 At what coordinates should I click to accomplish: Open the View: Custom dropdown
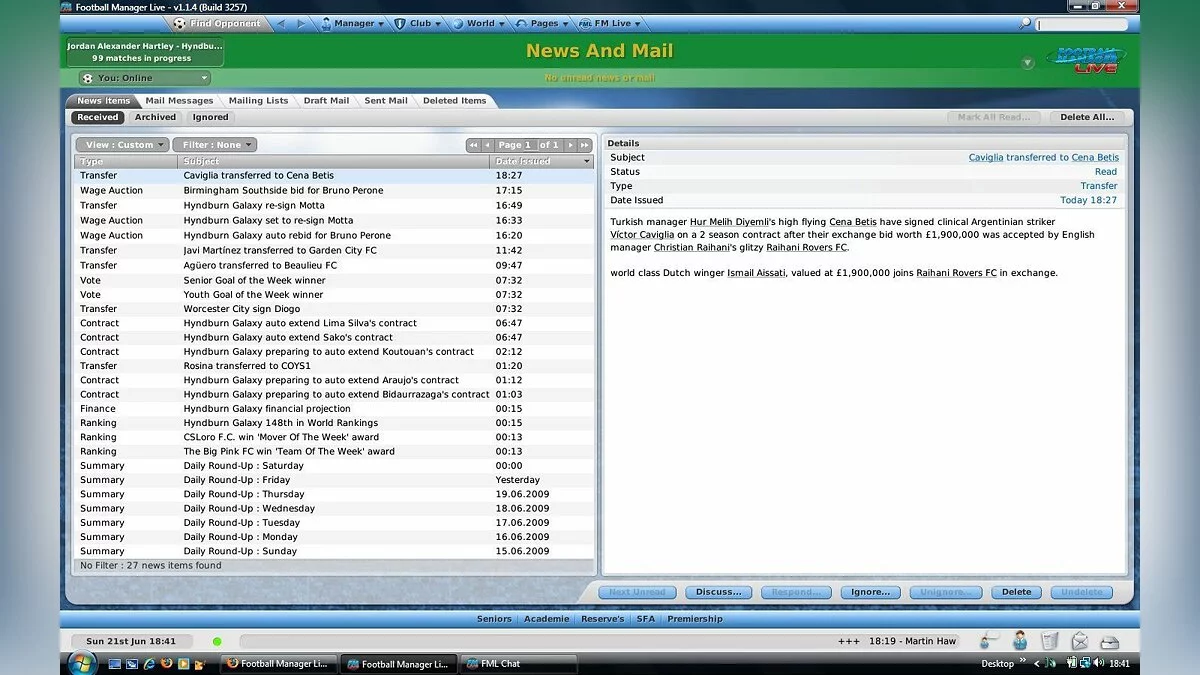tap(120, 145)
